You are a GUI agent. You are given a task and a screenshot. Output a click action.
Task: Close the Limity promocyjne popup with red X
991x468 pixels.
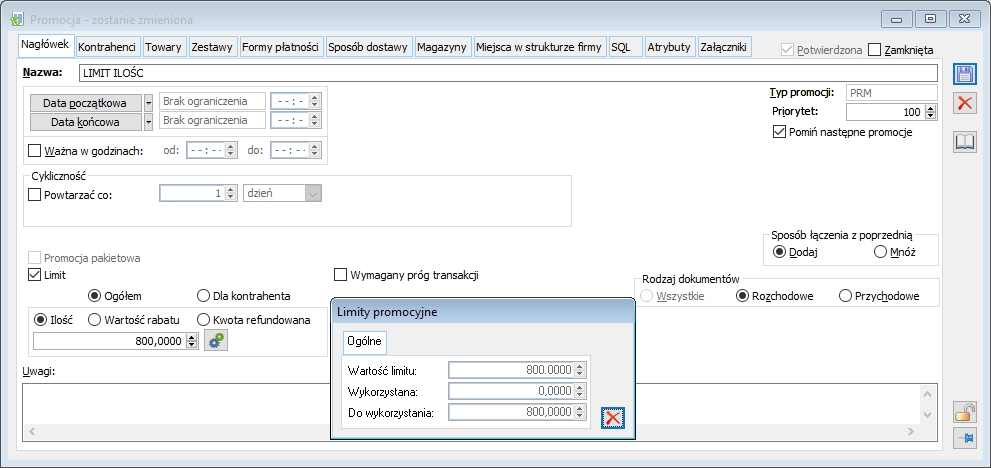tap(612, 417)
